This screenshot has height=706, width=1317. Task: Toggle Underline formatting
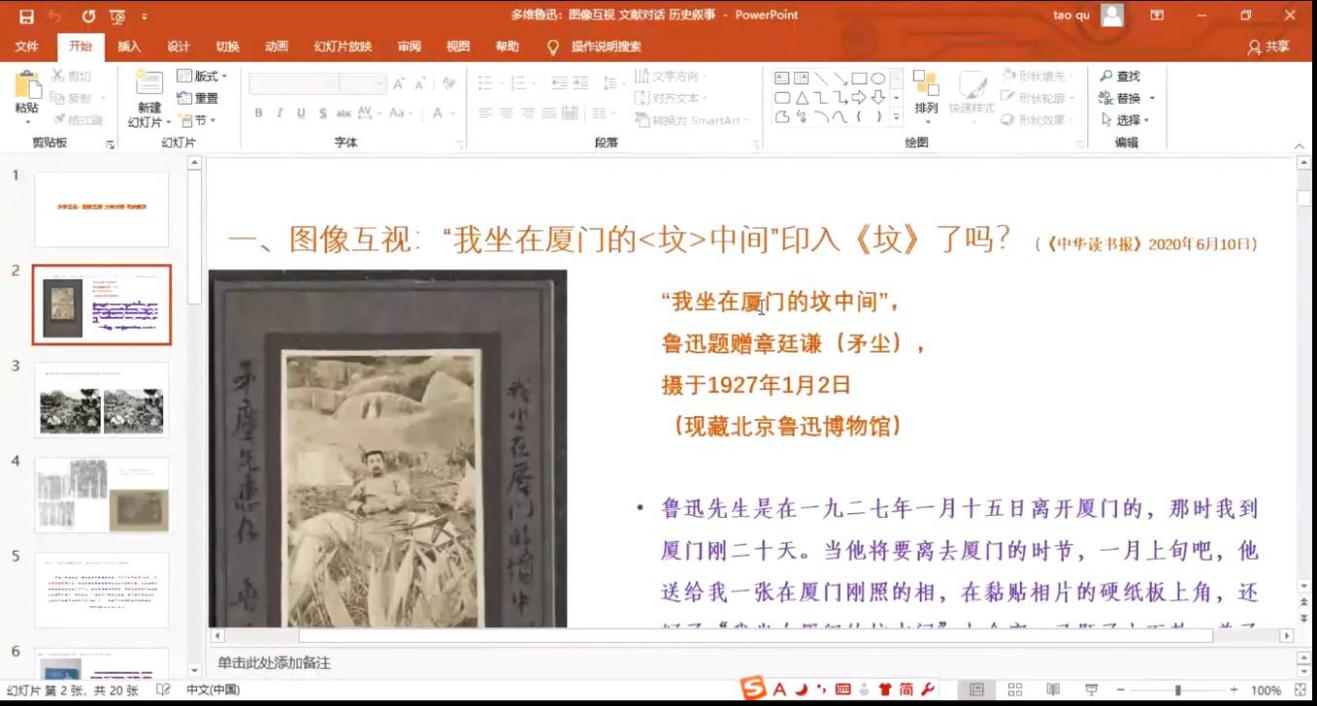301,114
